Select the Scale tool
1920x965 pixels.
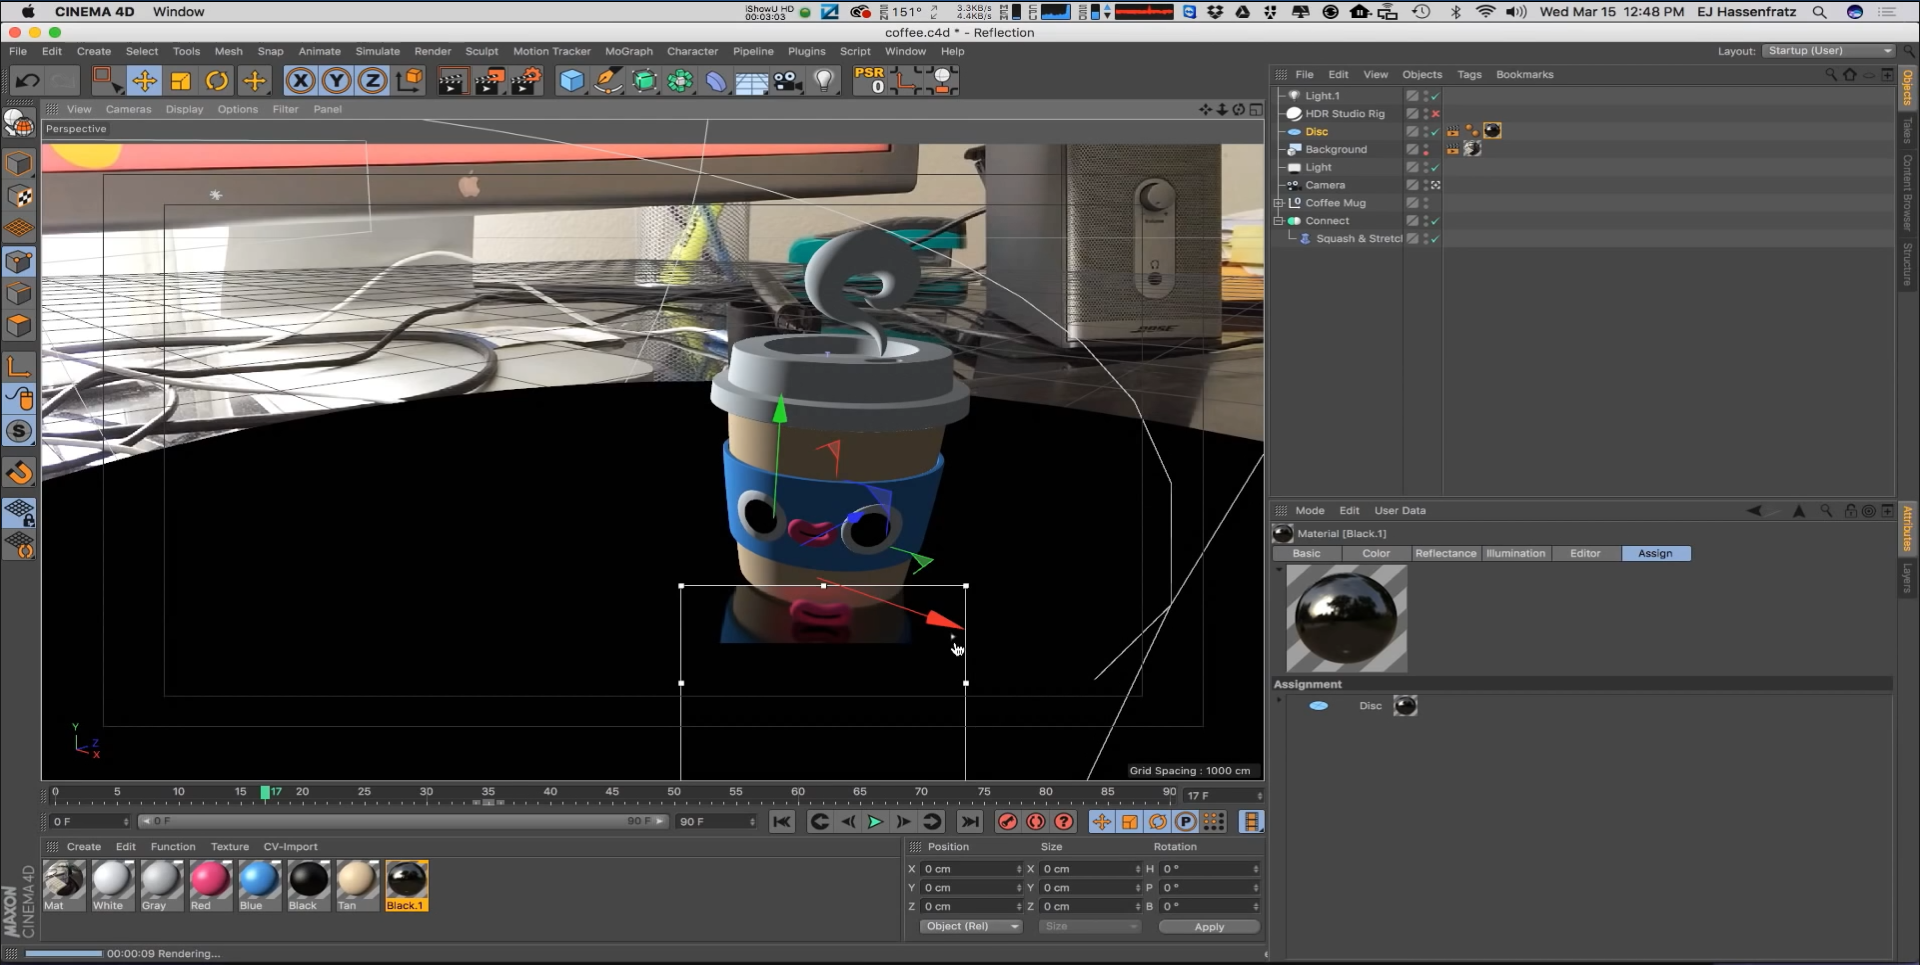(181, 81)
